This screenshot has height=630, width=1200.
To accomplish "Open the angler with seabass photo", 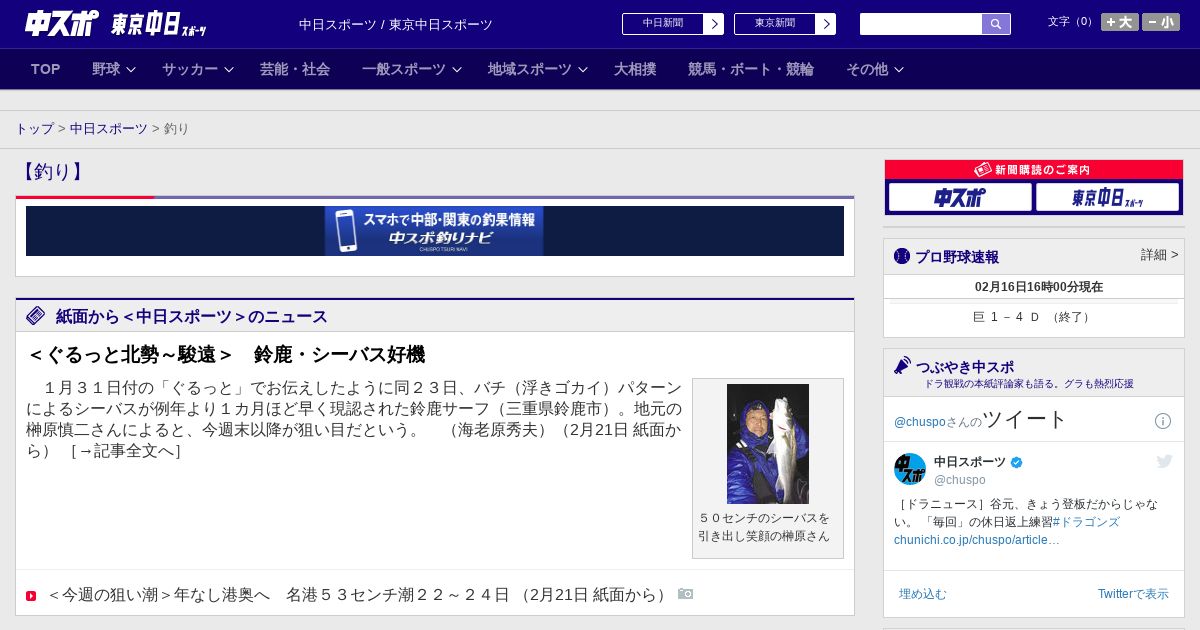I will (x=768, y=443).
